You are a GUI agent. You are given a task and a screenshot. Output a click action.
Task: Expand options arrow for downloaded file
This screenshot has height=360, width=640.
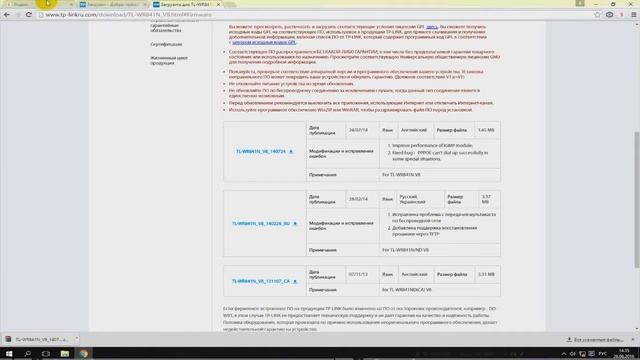click(x=76, y=339)
